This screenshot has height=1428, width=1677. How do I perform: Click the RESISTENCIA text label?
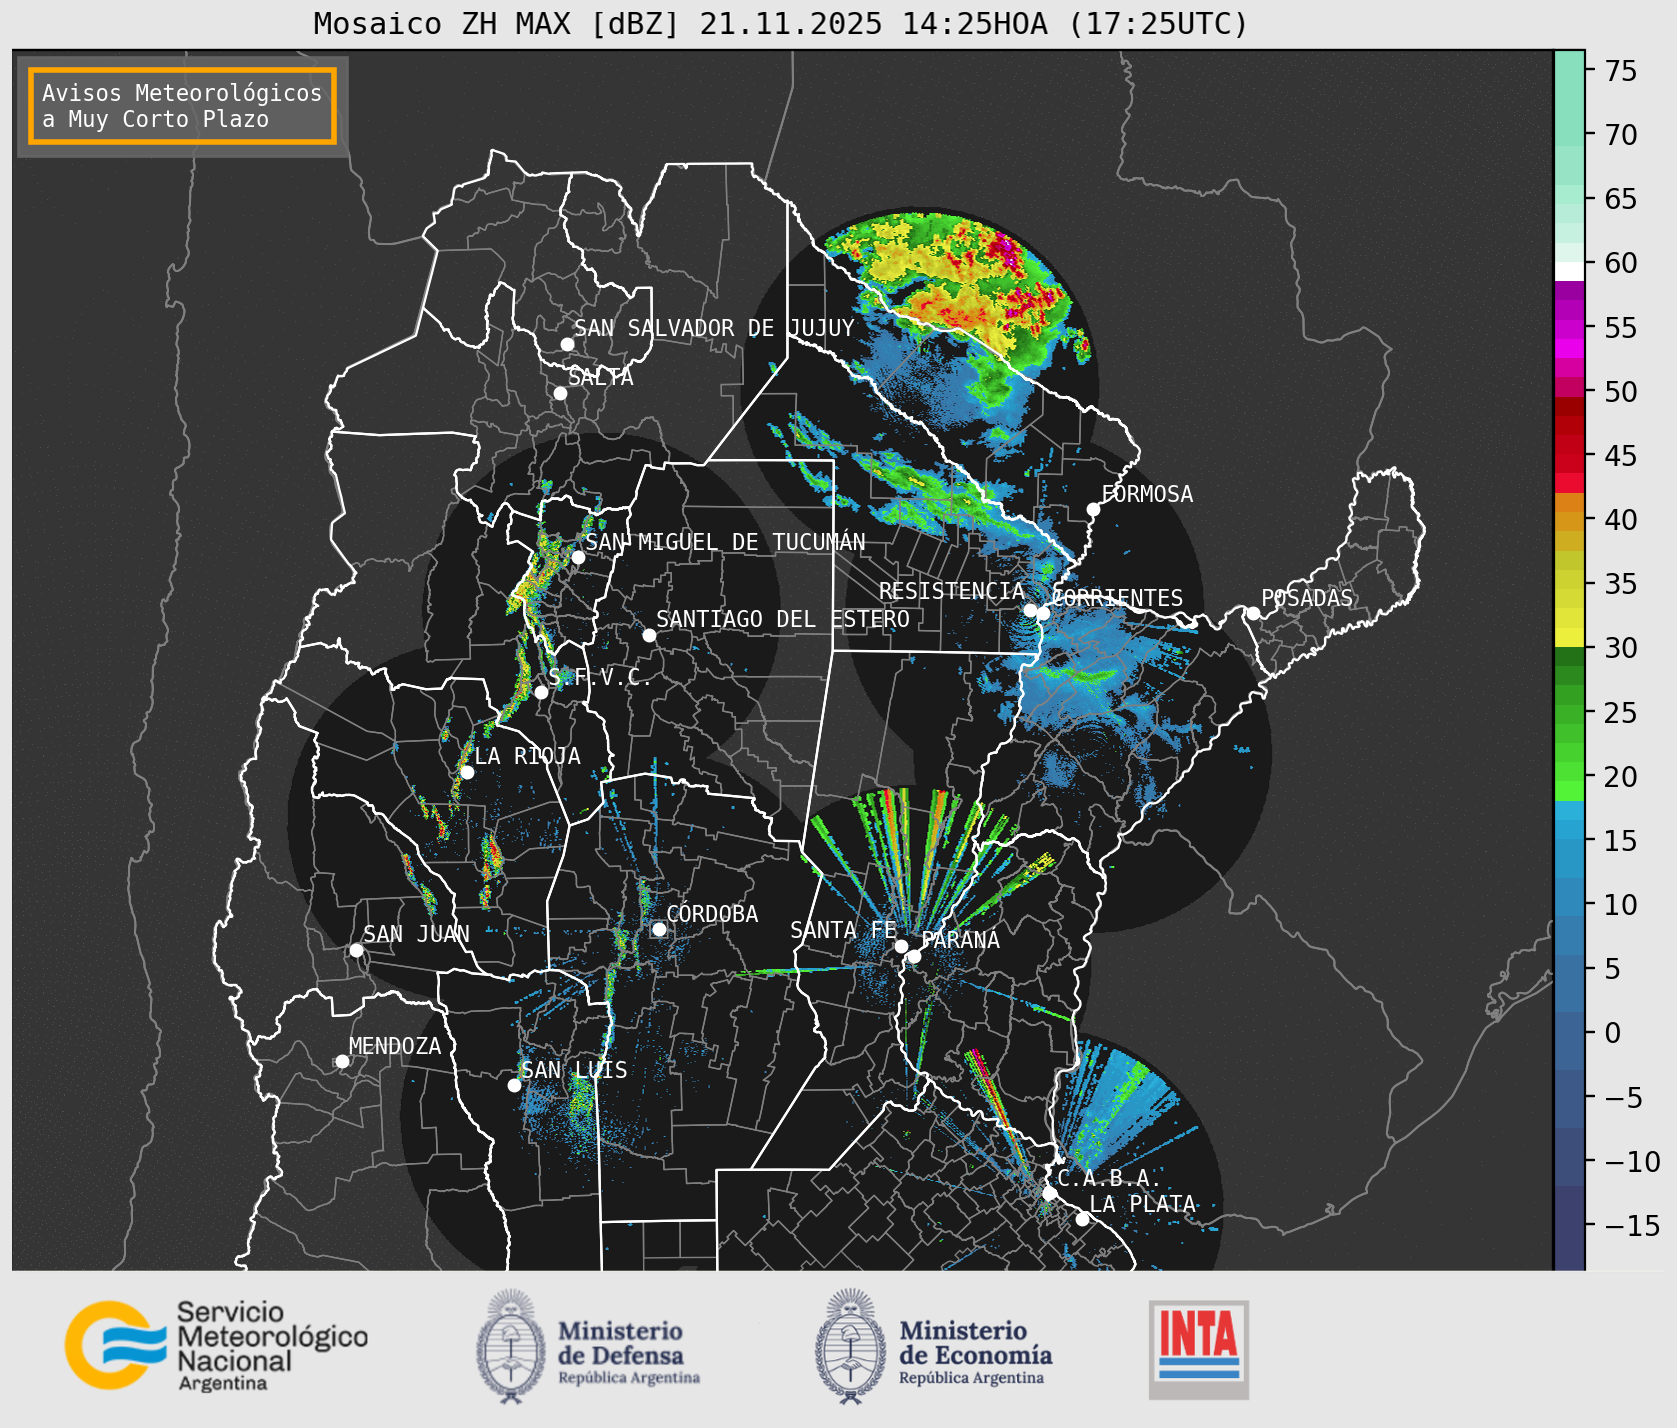(952, 591)
